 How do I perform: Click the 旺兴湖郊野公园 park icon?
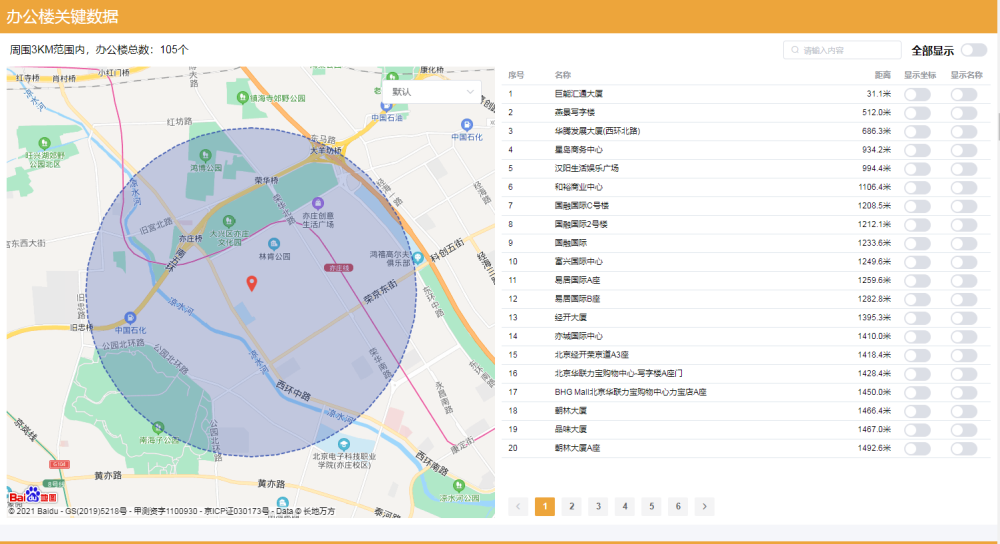(44, 143)
